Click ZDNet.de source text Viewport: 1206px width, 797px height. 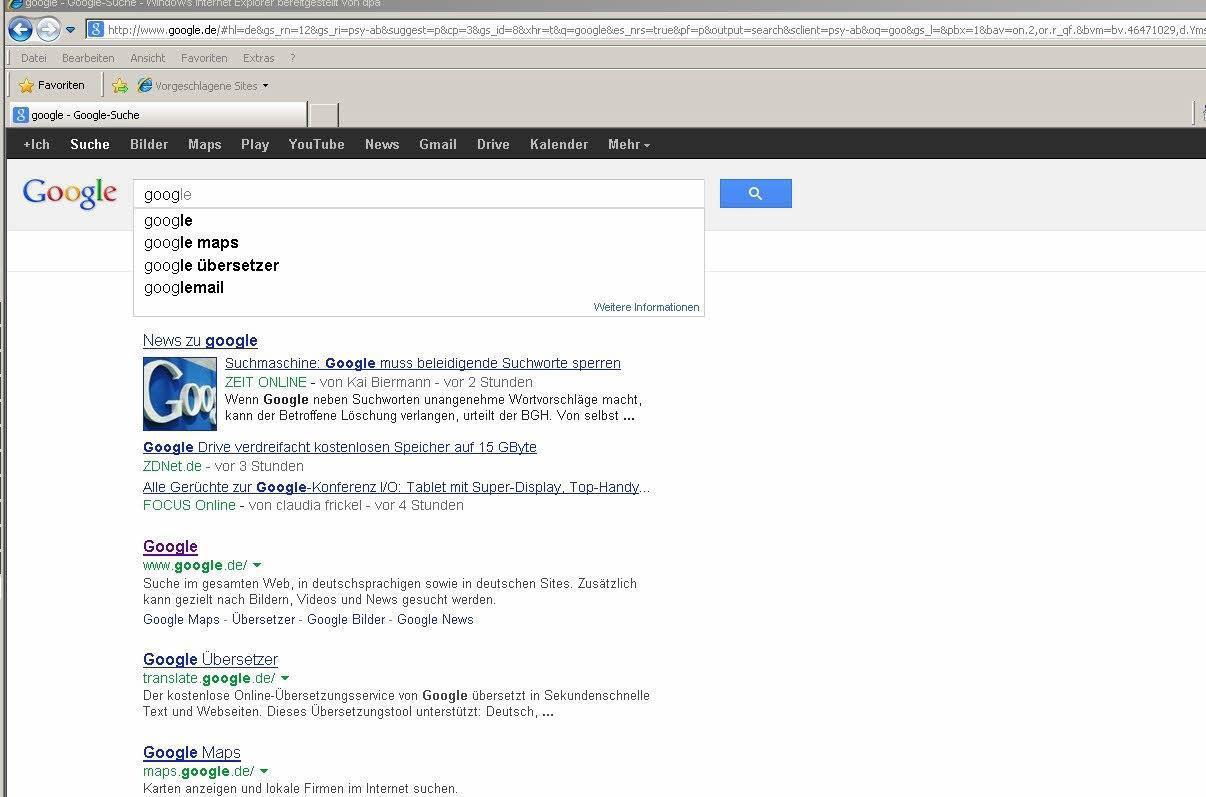tap(172, 466)
